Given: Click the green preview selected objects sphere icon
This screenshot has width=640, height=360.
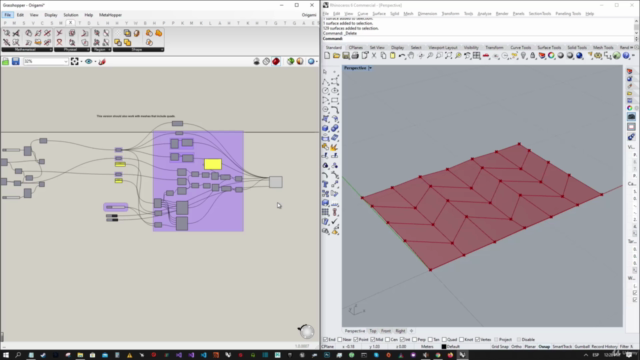Looking at the screenshot, I should [x=290, y=61].
